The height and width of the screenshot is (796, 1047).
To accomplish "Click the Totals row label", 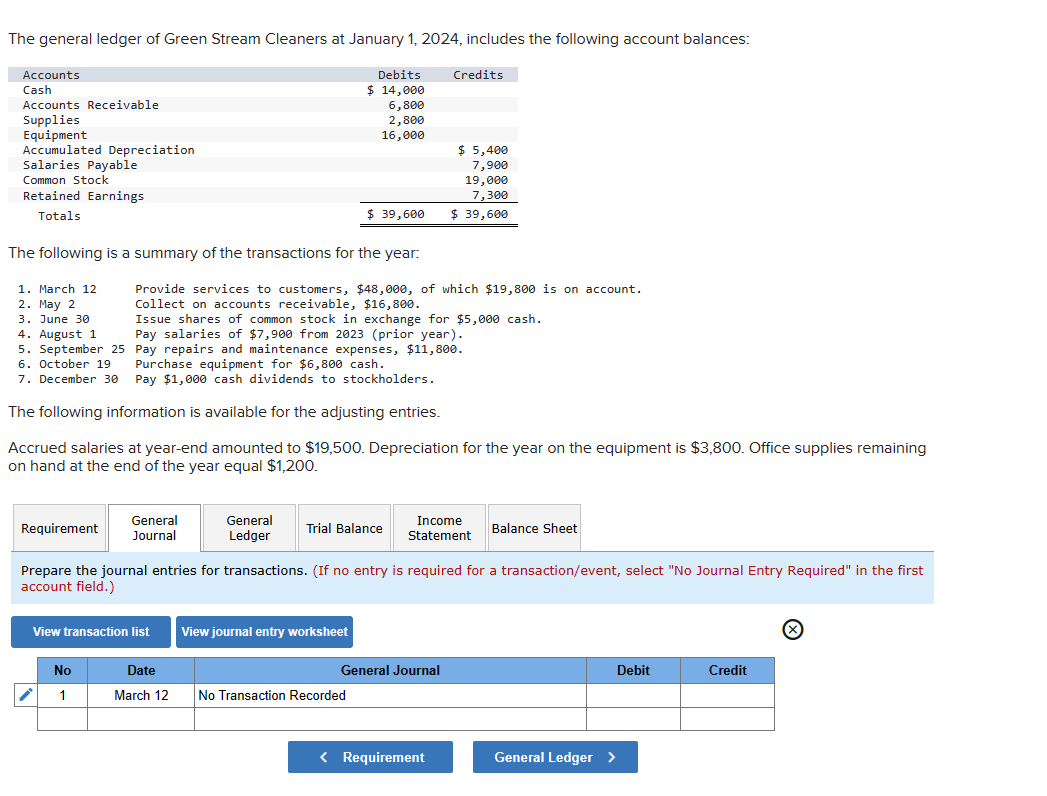I will [59, 216].
